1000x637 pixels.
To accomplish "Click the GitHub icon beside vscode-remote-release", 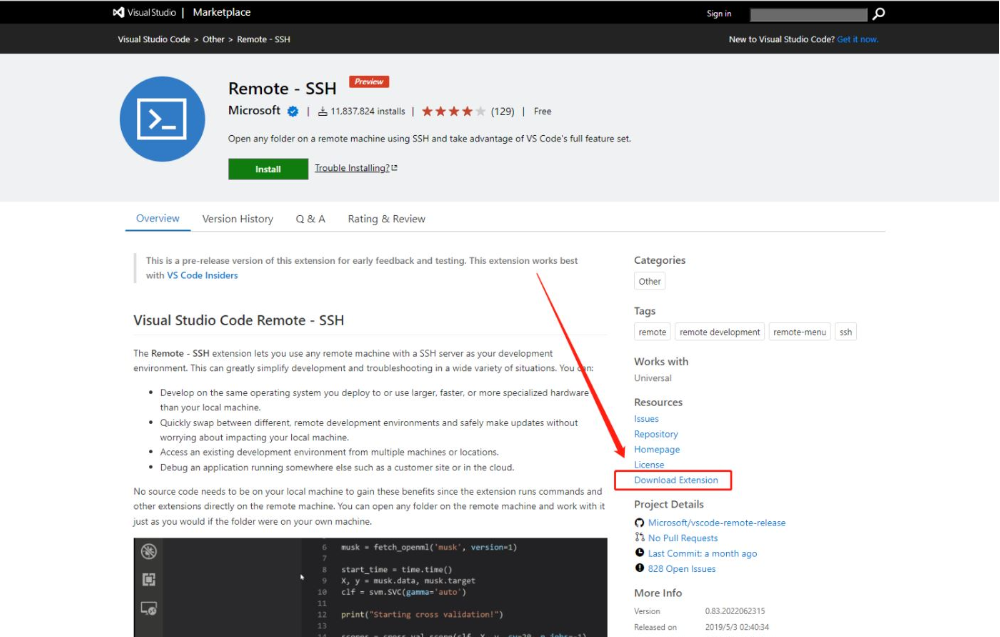I will 639,522.
